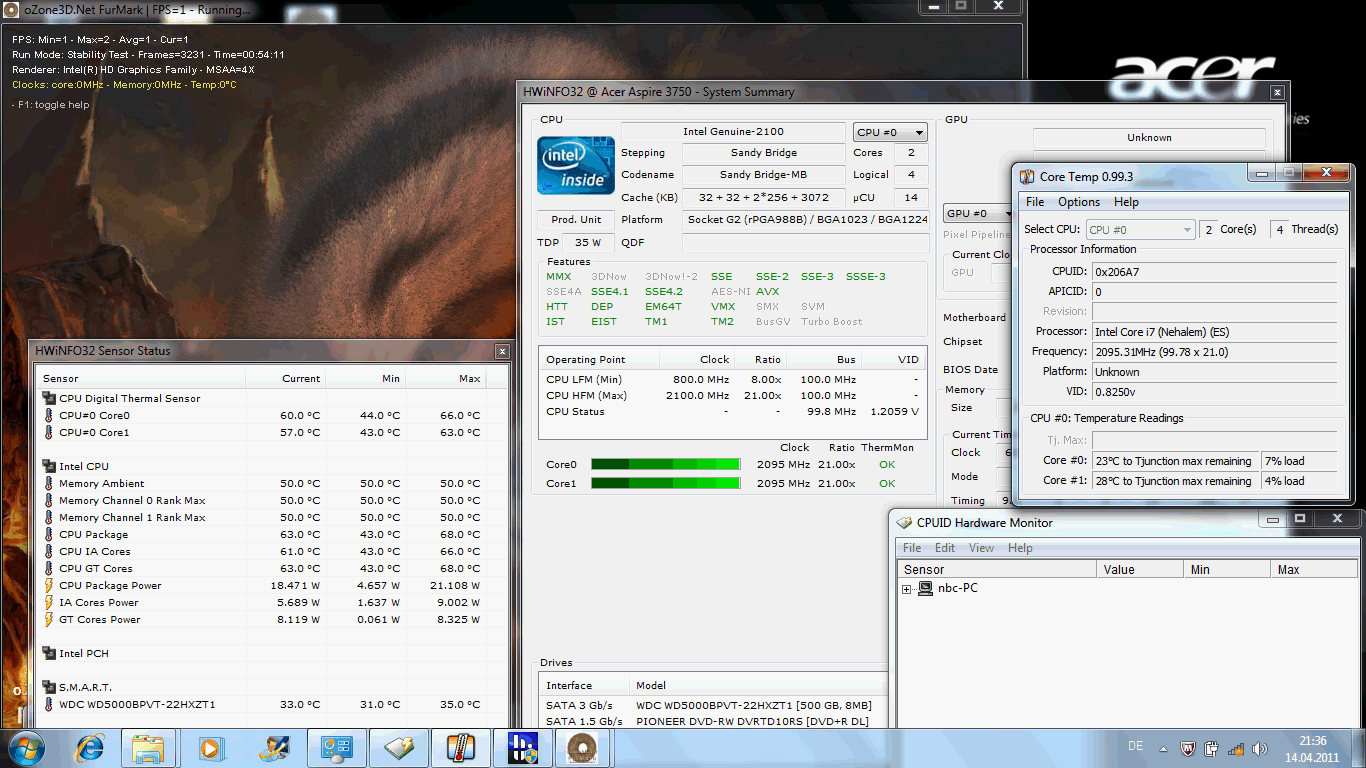
Task: Open Options menu in Core Temp
Action: (x=1079, y=202)
